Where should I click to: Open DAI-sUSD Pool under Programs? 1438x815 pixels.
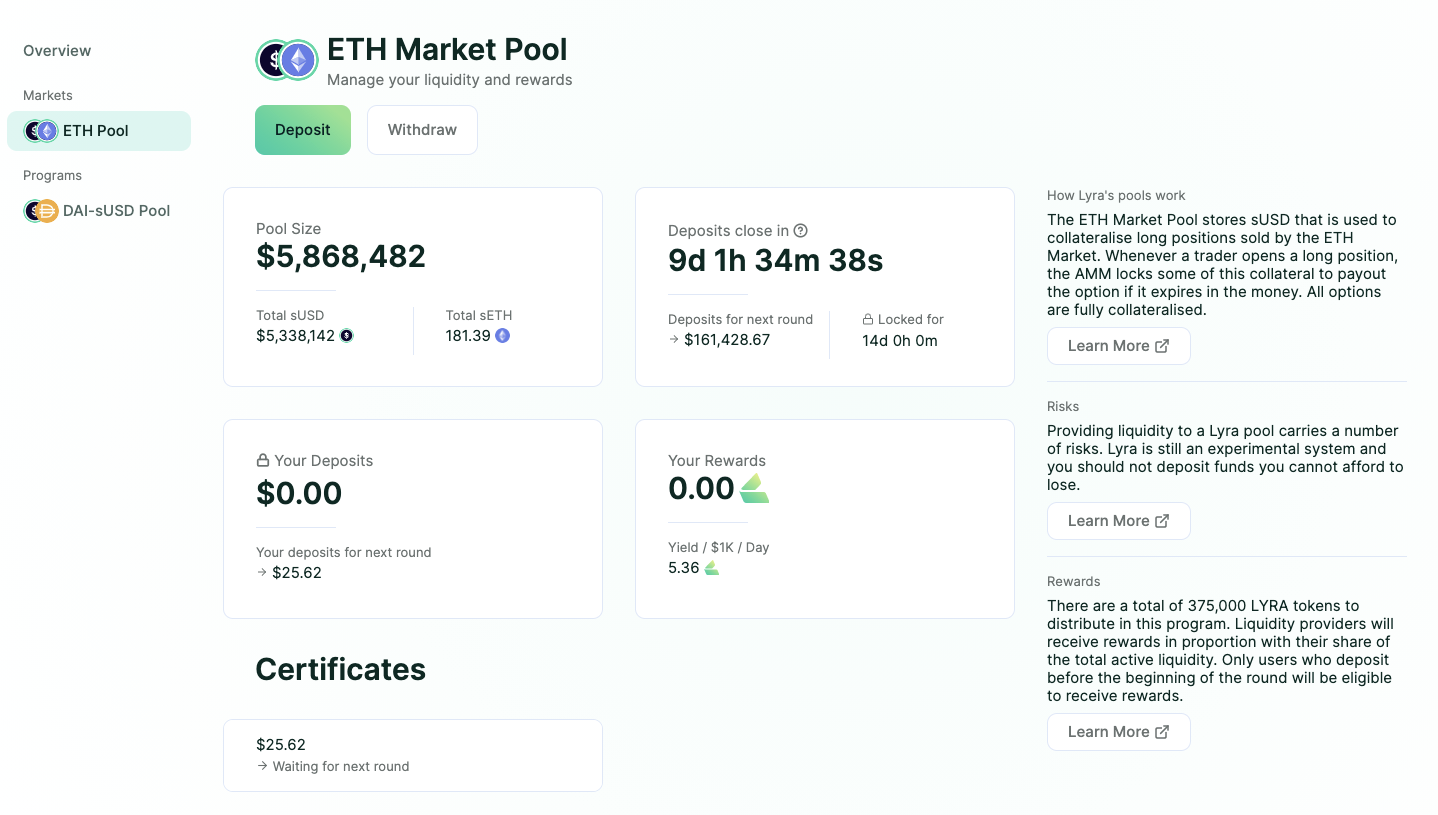[99, 211]
